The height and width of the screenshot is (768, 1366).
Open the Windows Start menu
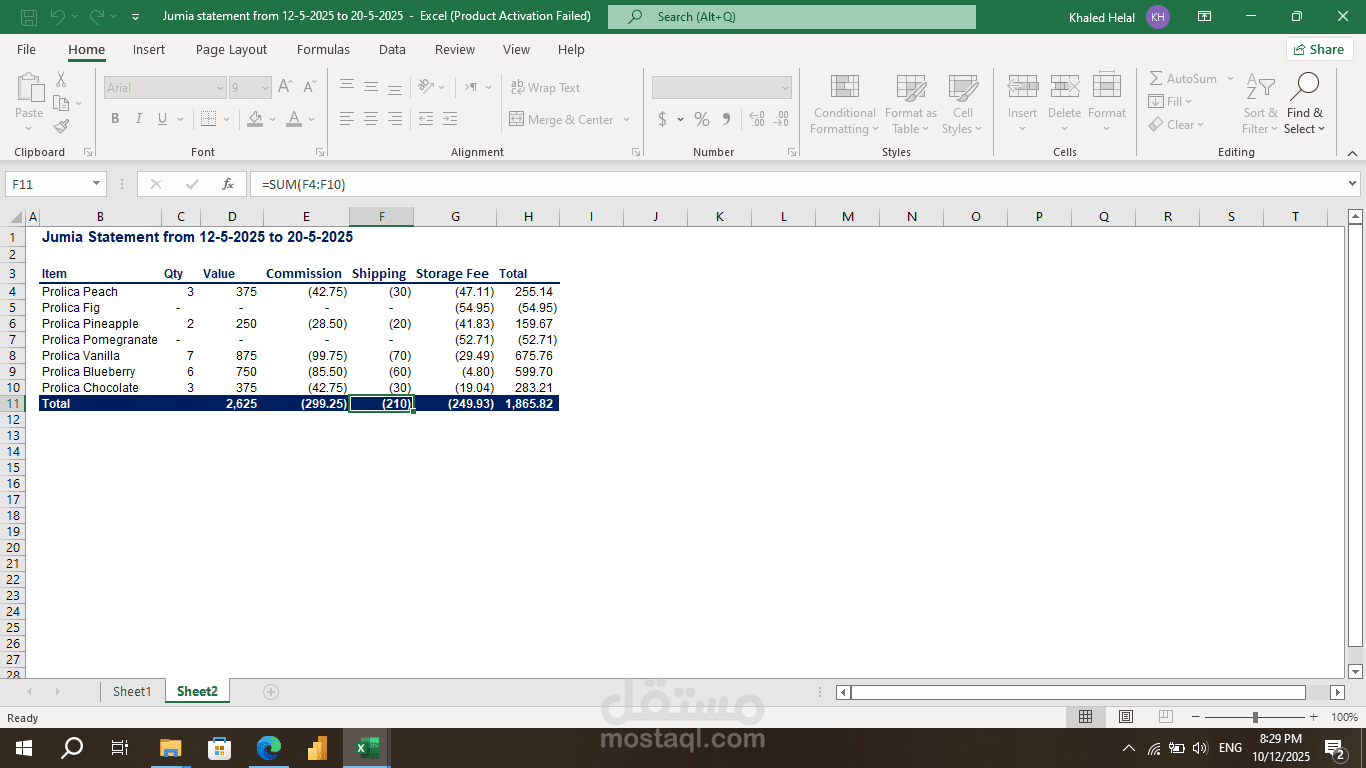[23, 748]
